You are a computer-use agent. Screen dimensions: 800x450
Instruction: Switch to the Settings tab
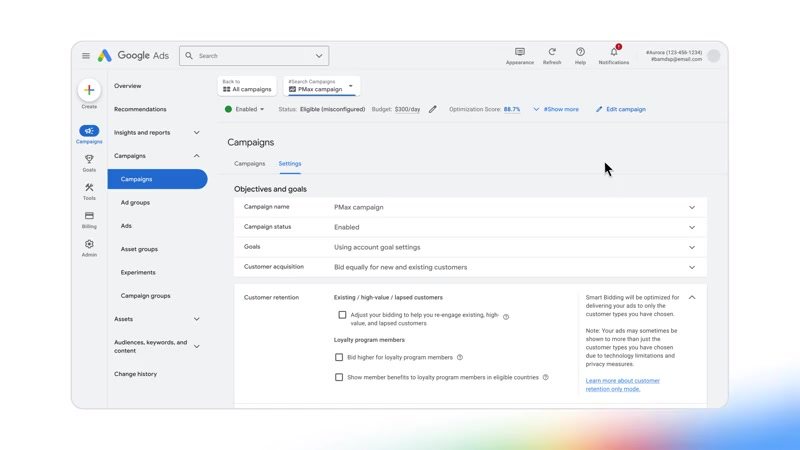coord(290,164)
